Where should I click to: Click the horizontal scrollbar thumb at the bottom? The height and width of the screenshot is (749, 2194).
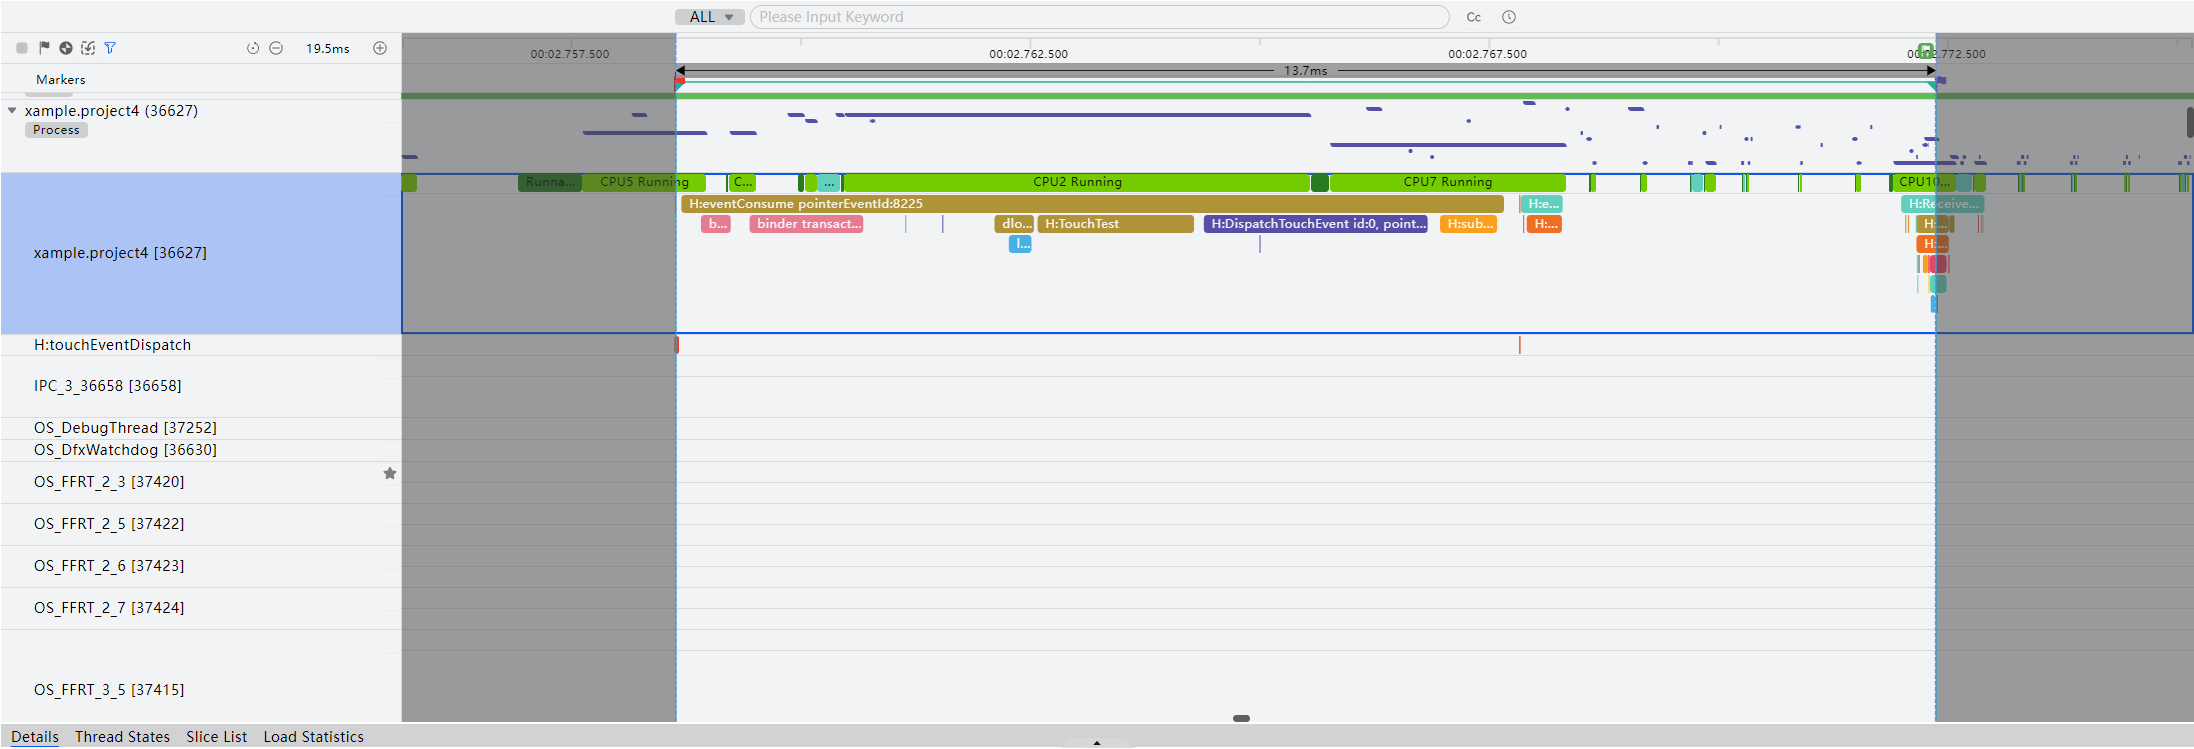[1241, 718]
